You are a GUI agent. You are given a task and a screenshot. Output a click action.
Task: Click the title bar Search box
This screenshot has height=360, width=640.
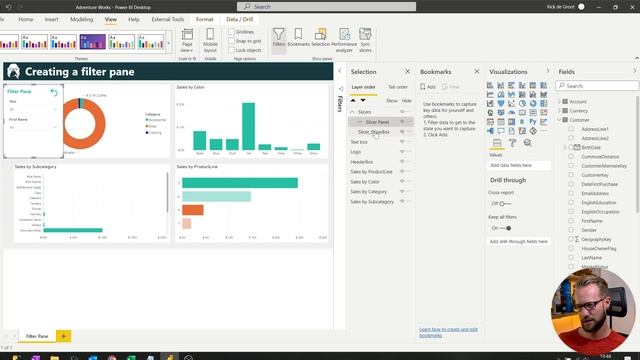pos(327,7)
